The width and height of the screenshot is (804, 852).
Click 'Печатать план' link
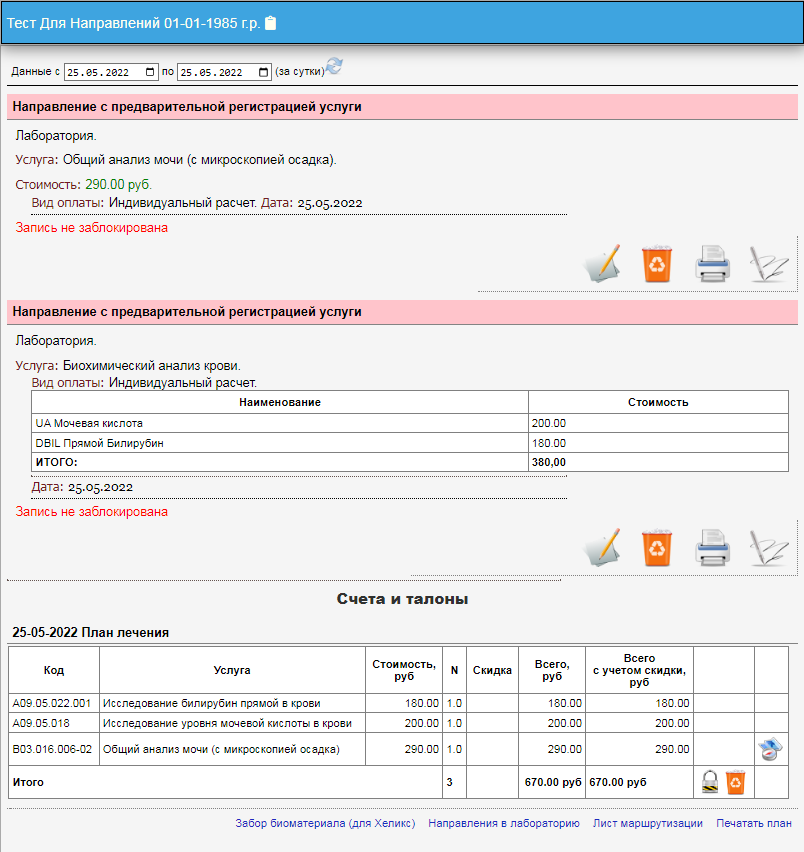click(x=753, y=824)
